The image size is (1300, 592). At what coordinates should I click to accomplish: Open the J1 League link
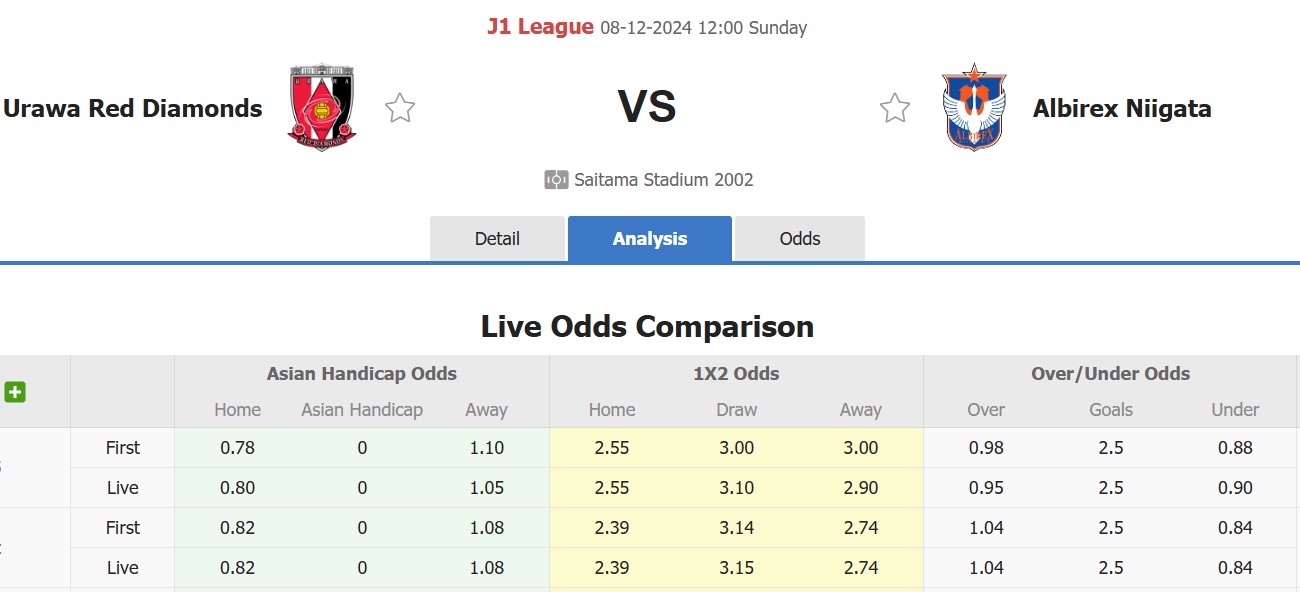540,27
